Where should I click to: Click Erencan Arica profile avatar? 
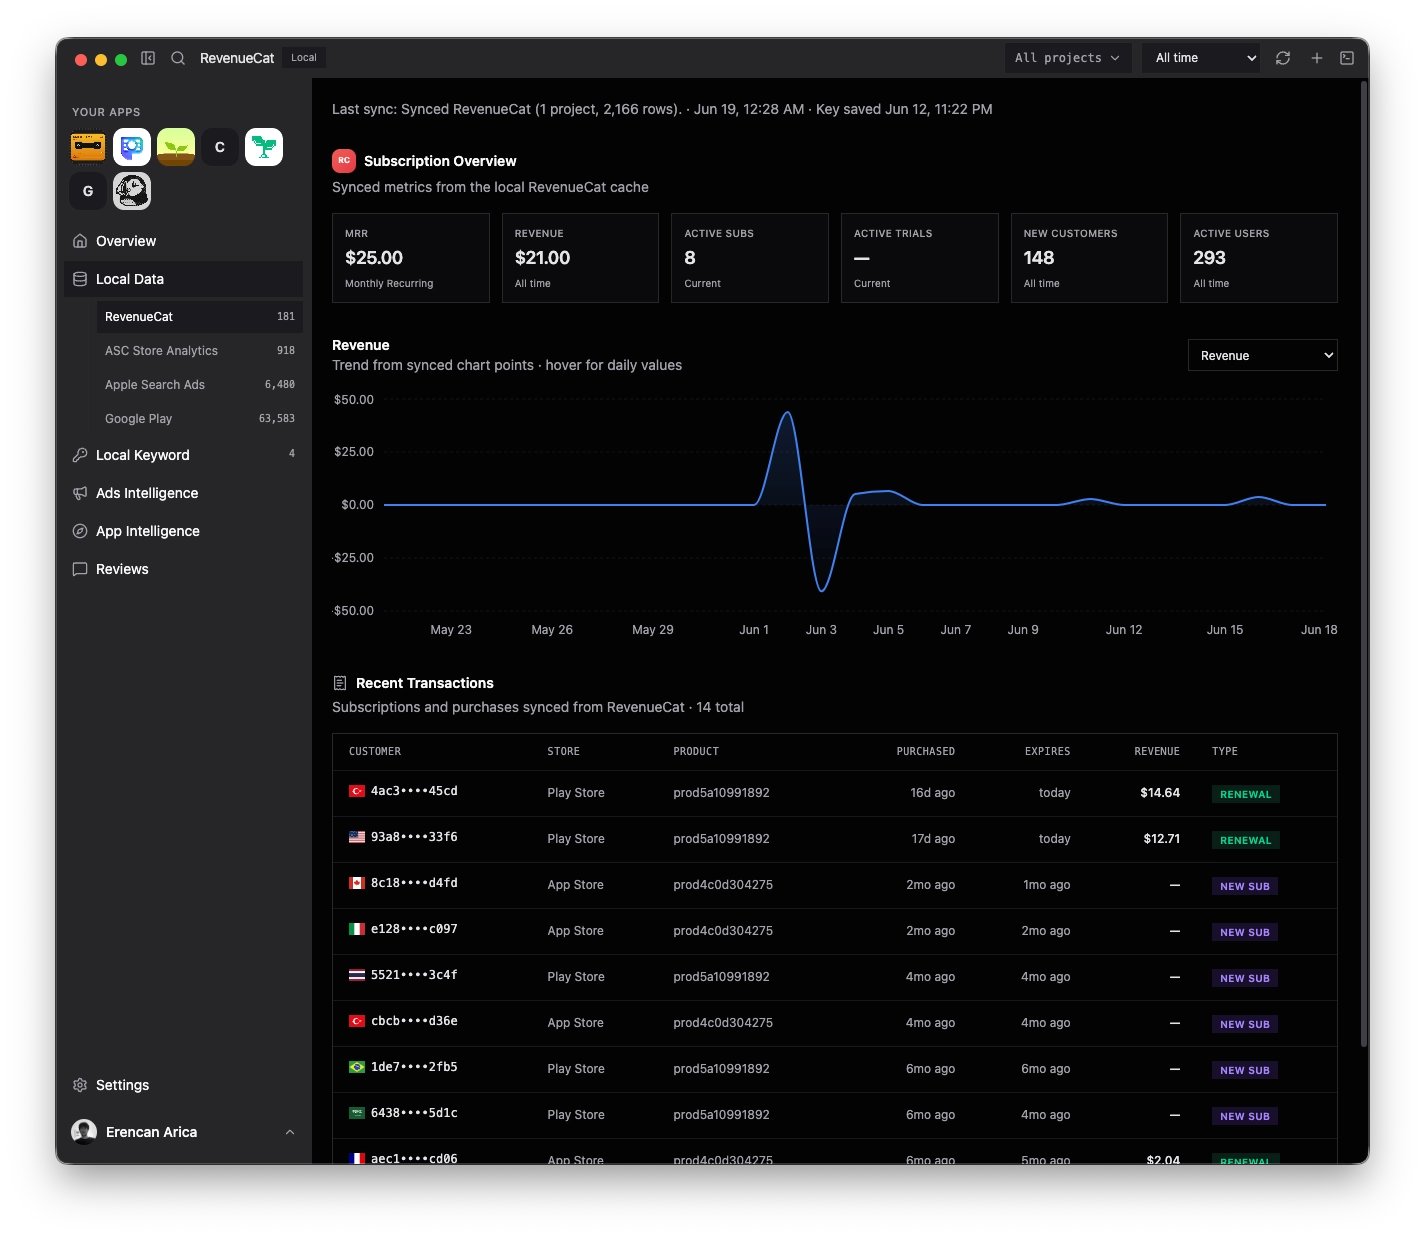point(84,1132)
